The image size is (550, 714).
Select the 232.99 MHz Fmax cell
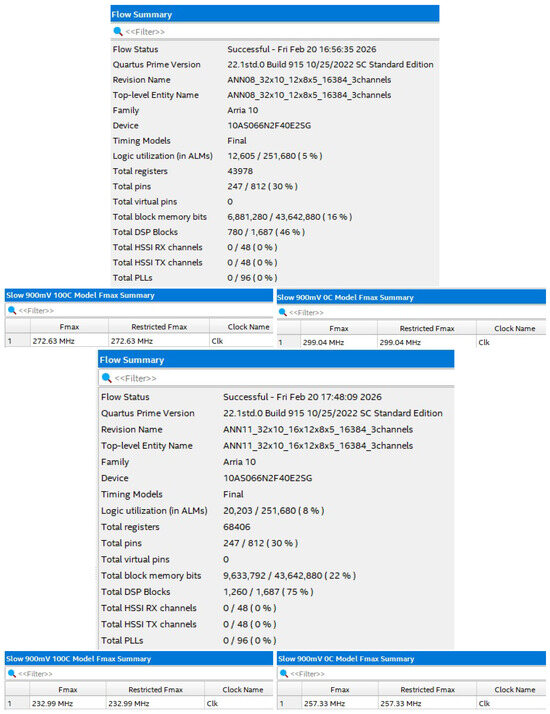[68, 704]
